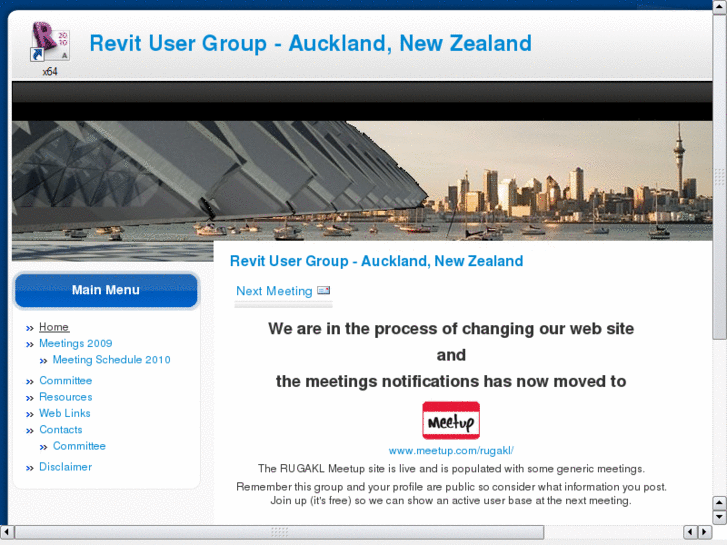727x545 pixels.
Task: Click text 'Join up (it's free)'
Action: [311, 500]
